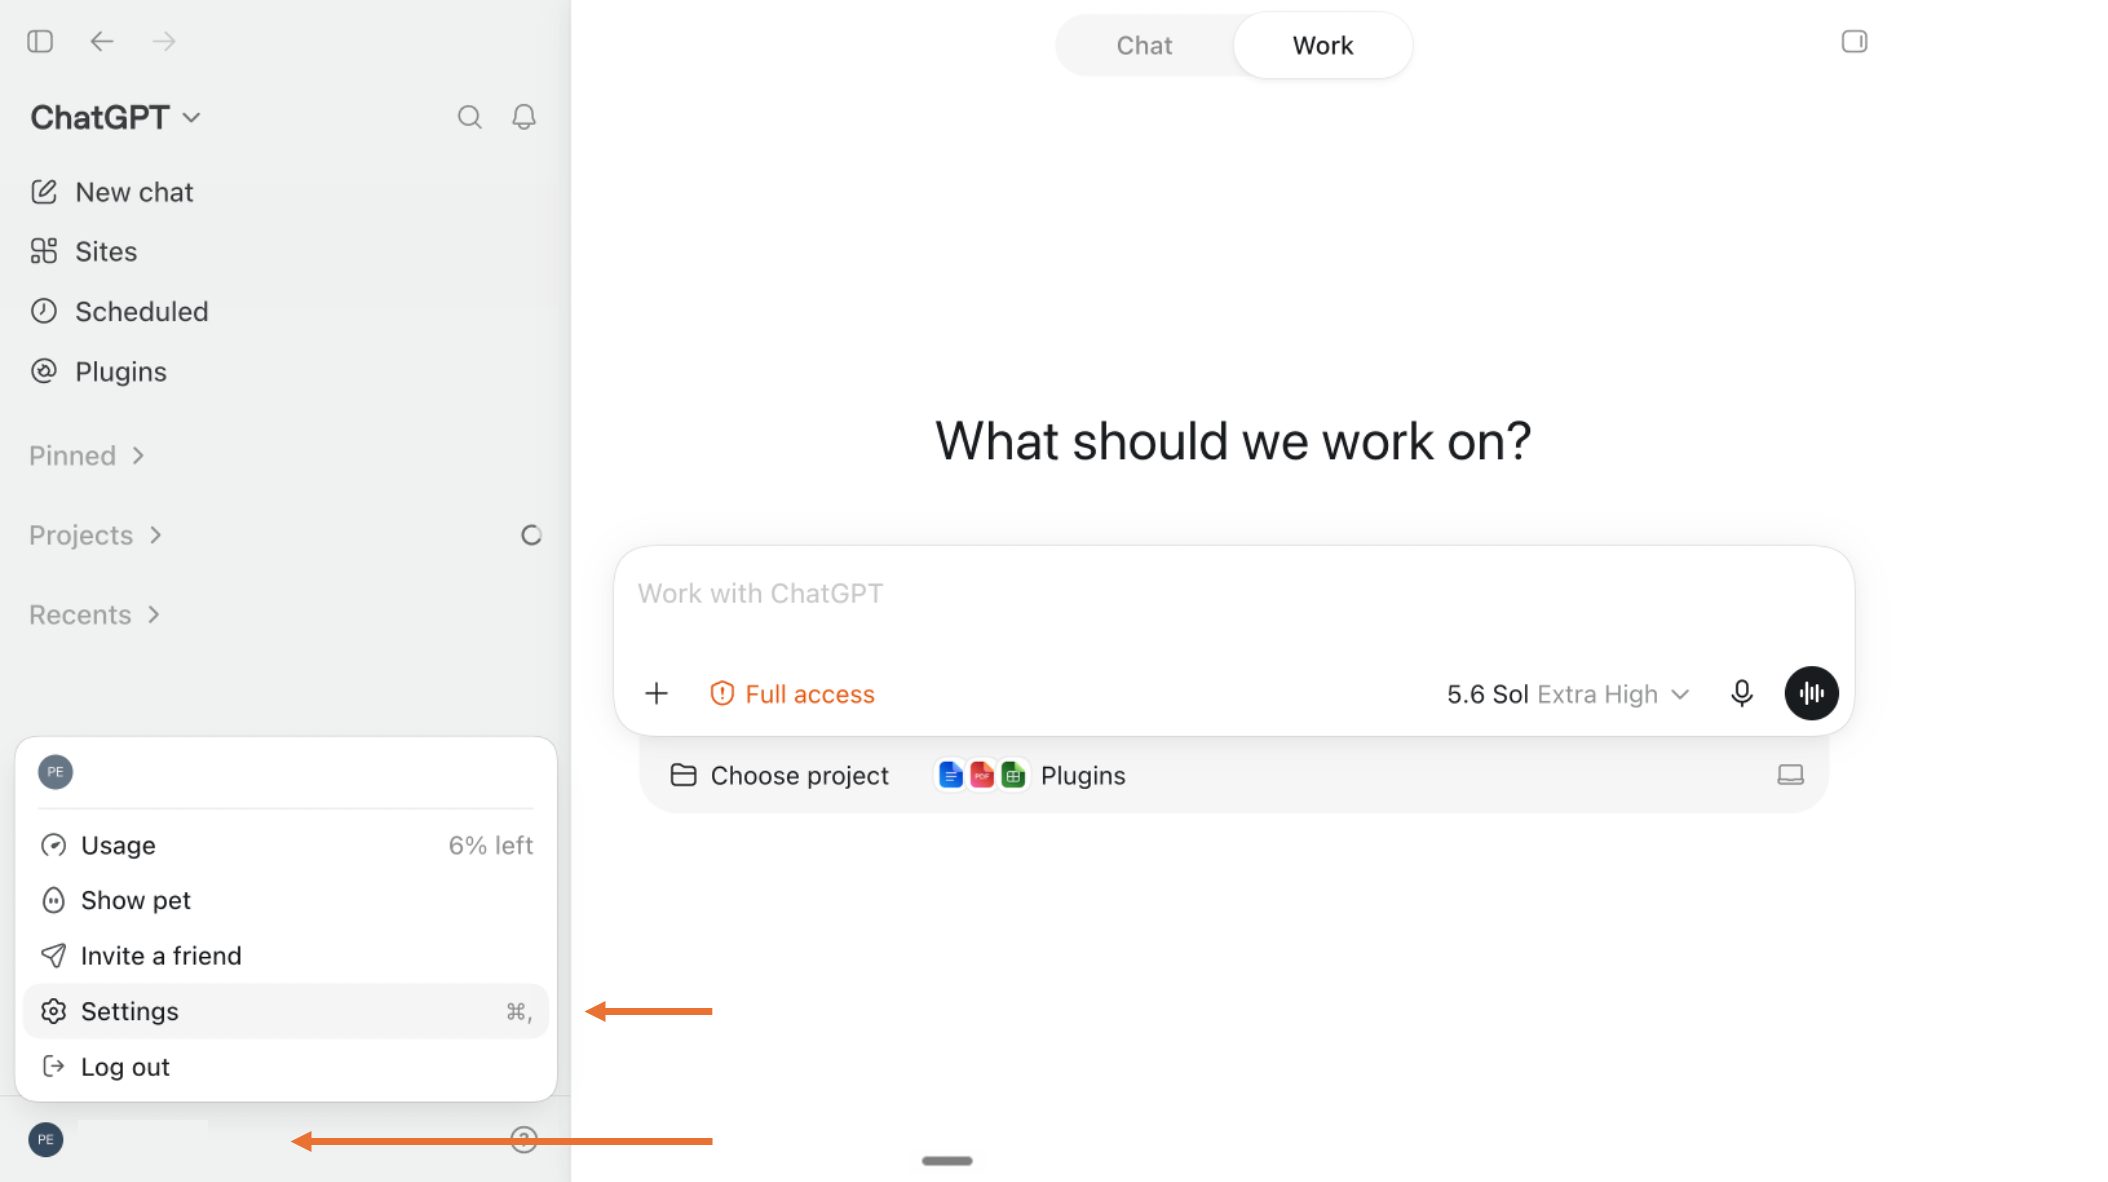The height and width of the screenshot is (1182, 2108).
Task: Open the 5.6 Sol Extra High model dropdown
Action: tap(1568, 694)
